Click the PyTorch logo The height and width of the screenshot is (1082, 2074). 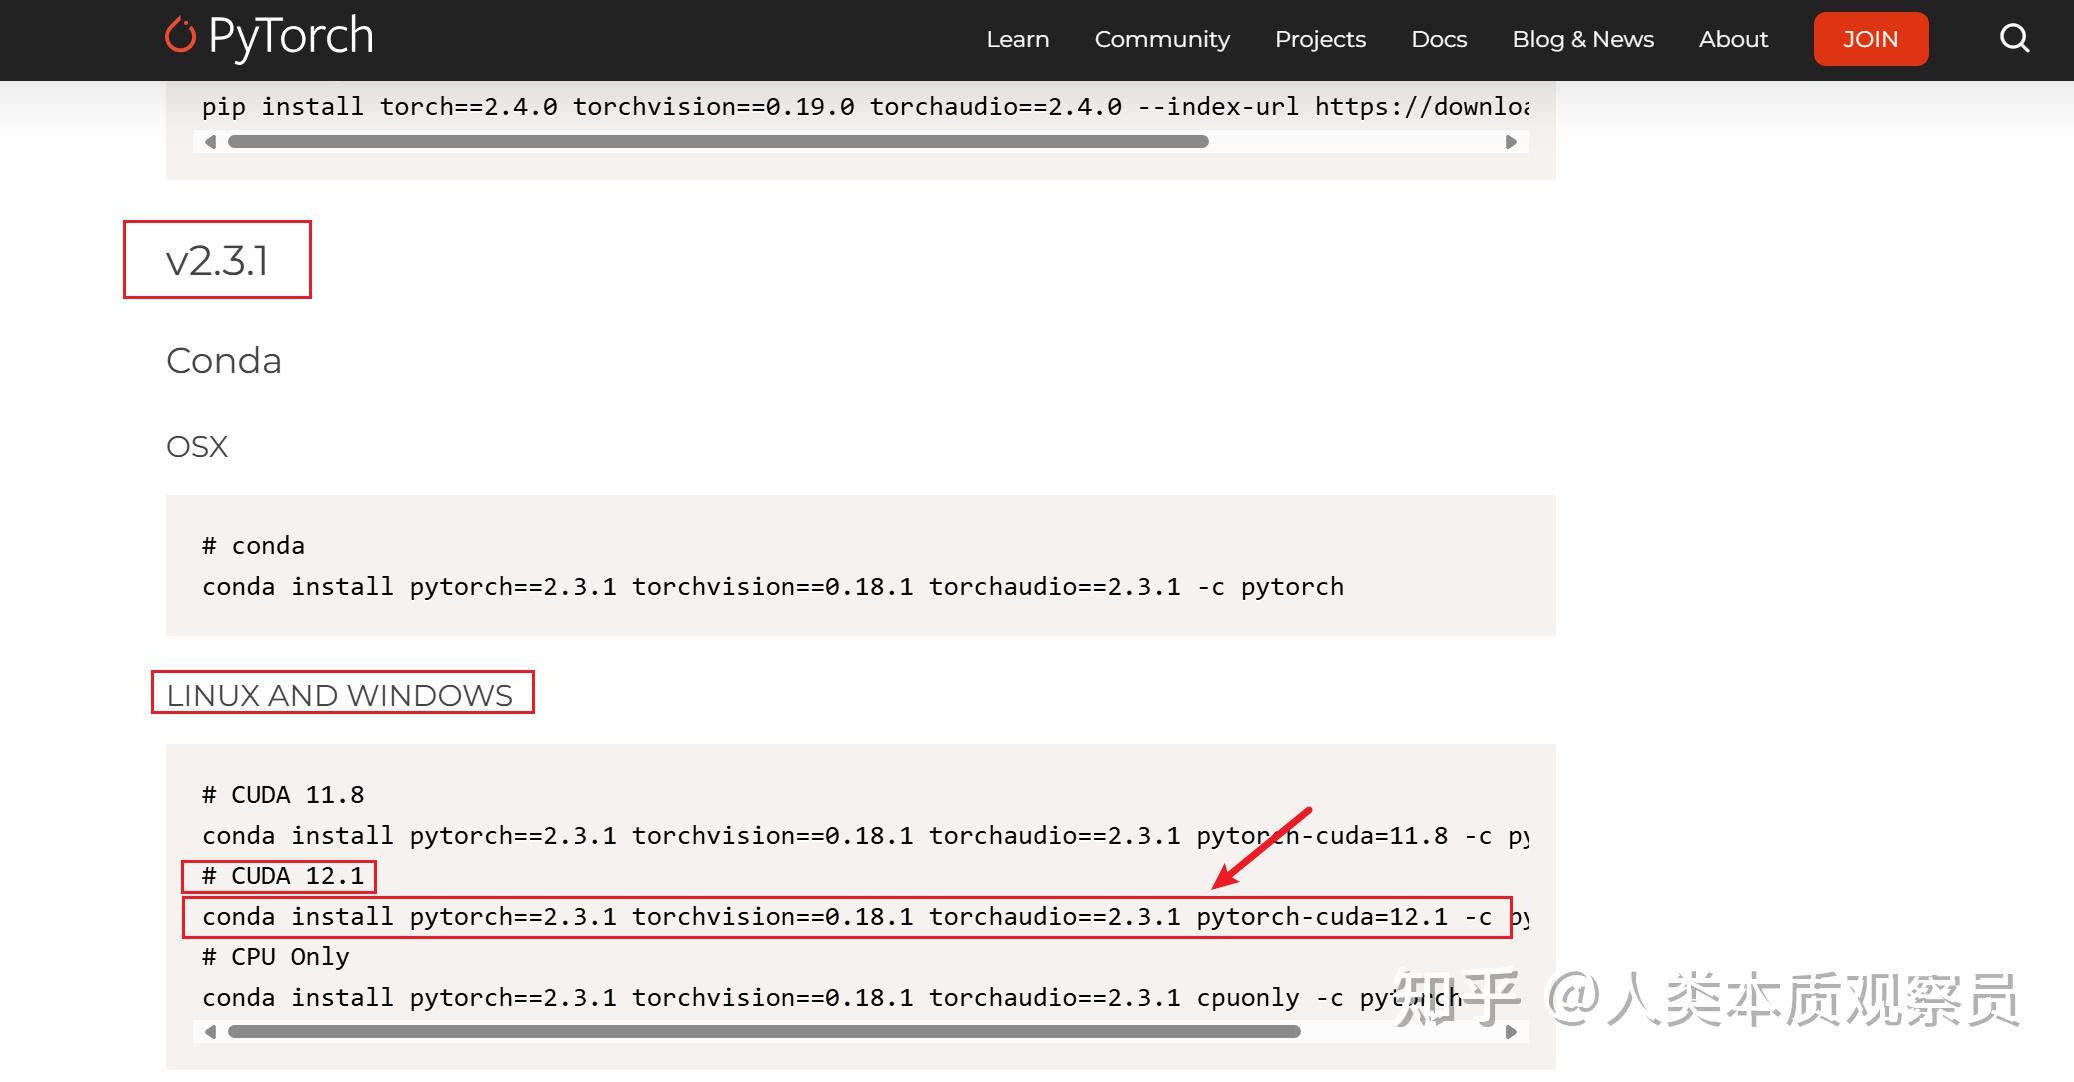[x=268, y=36]
